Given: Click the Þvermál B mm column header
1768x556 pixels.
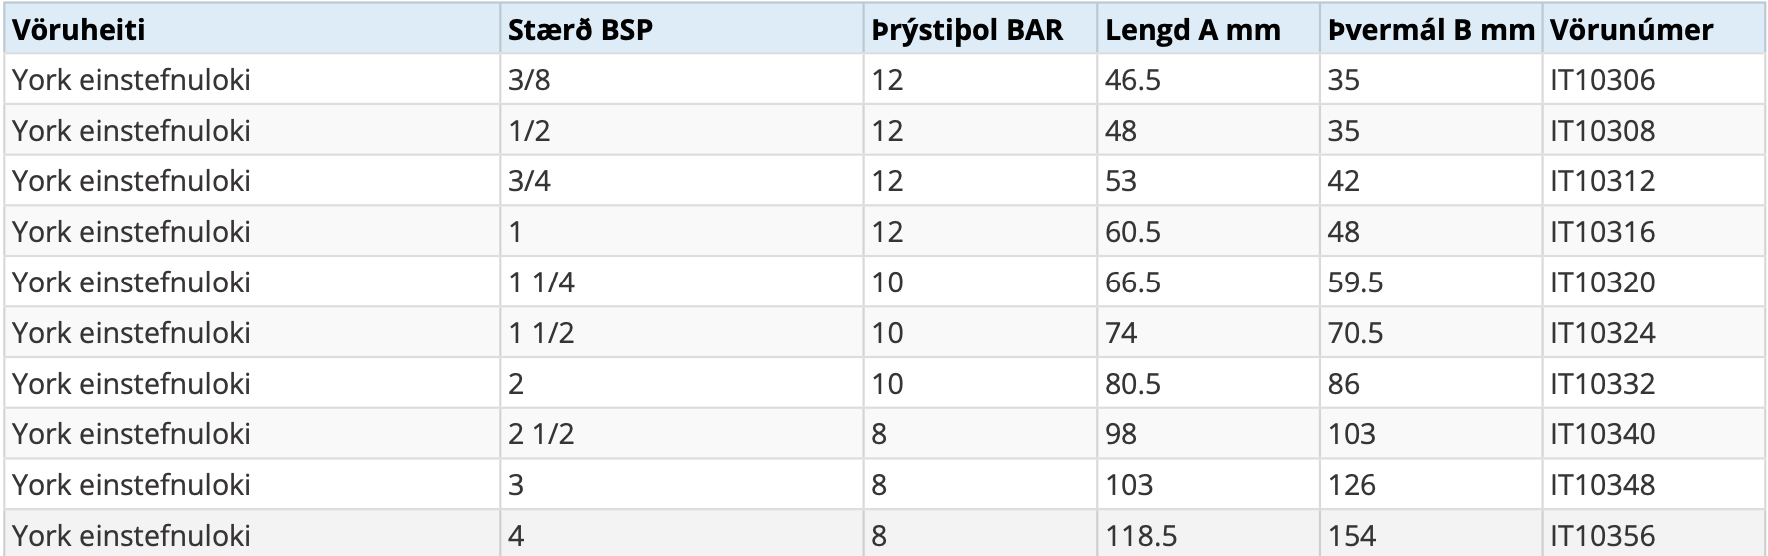Looking at the screenshot, I should pos(1430,30).
